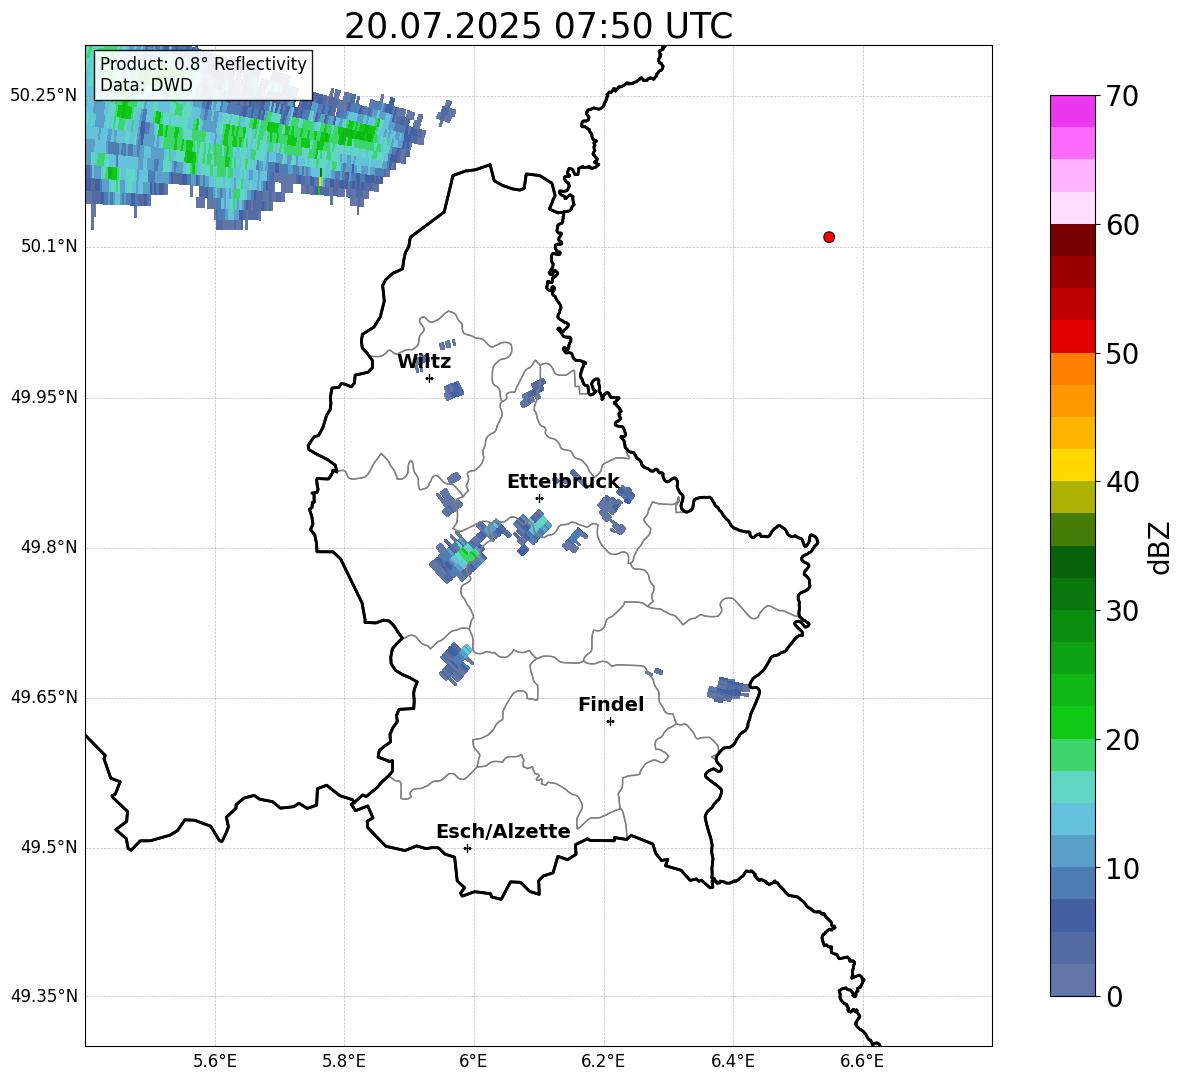The image size is (1184, 1081).
Task: Click the 6.4°E longitude label
Action: [732, 1061]
